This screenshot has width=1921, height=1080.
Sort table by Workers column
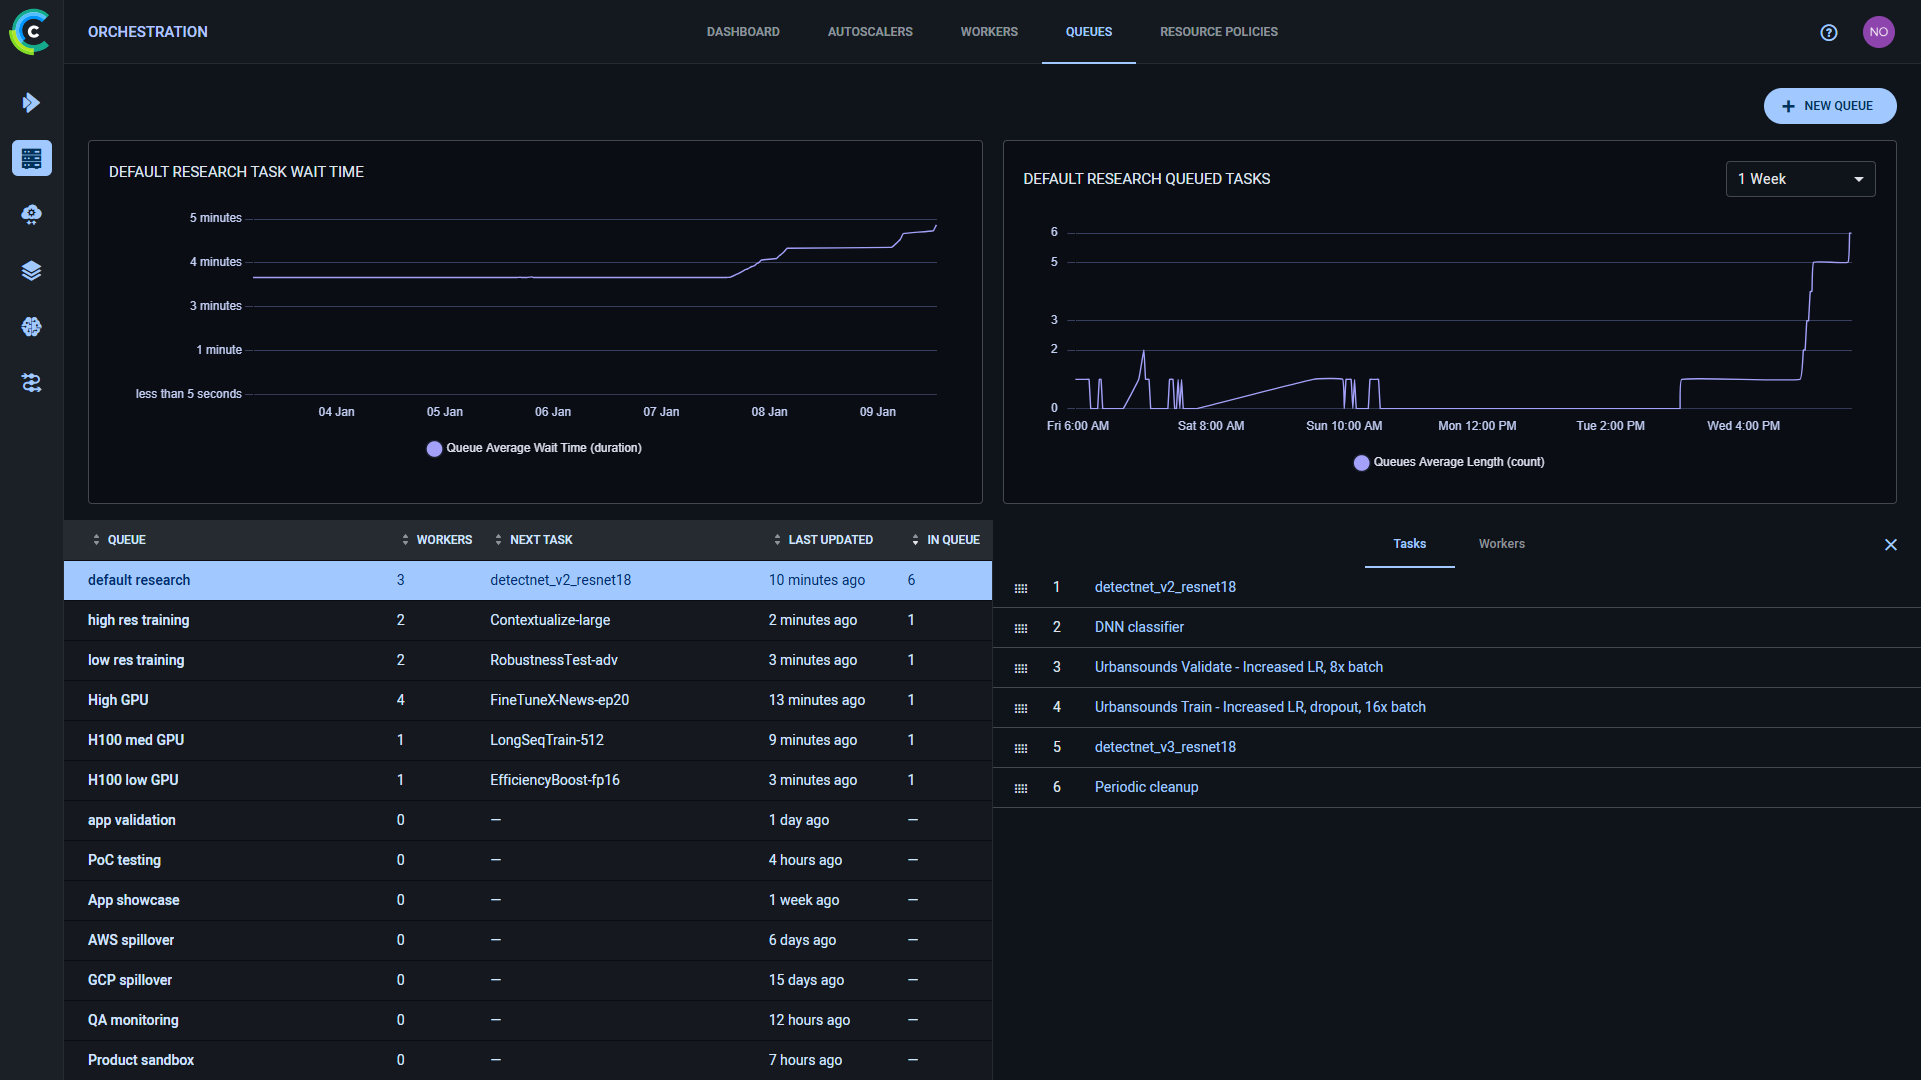[x=437, y=540]
